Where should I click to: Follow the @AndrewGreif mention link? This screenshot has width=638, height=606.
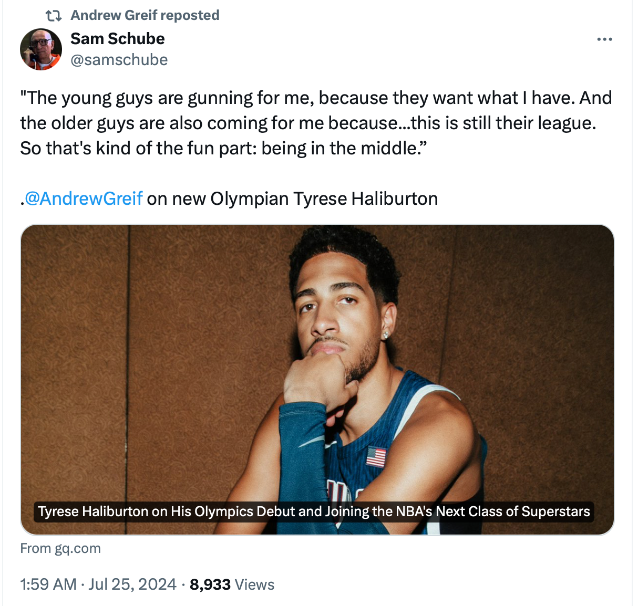click(84, 198)
